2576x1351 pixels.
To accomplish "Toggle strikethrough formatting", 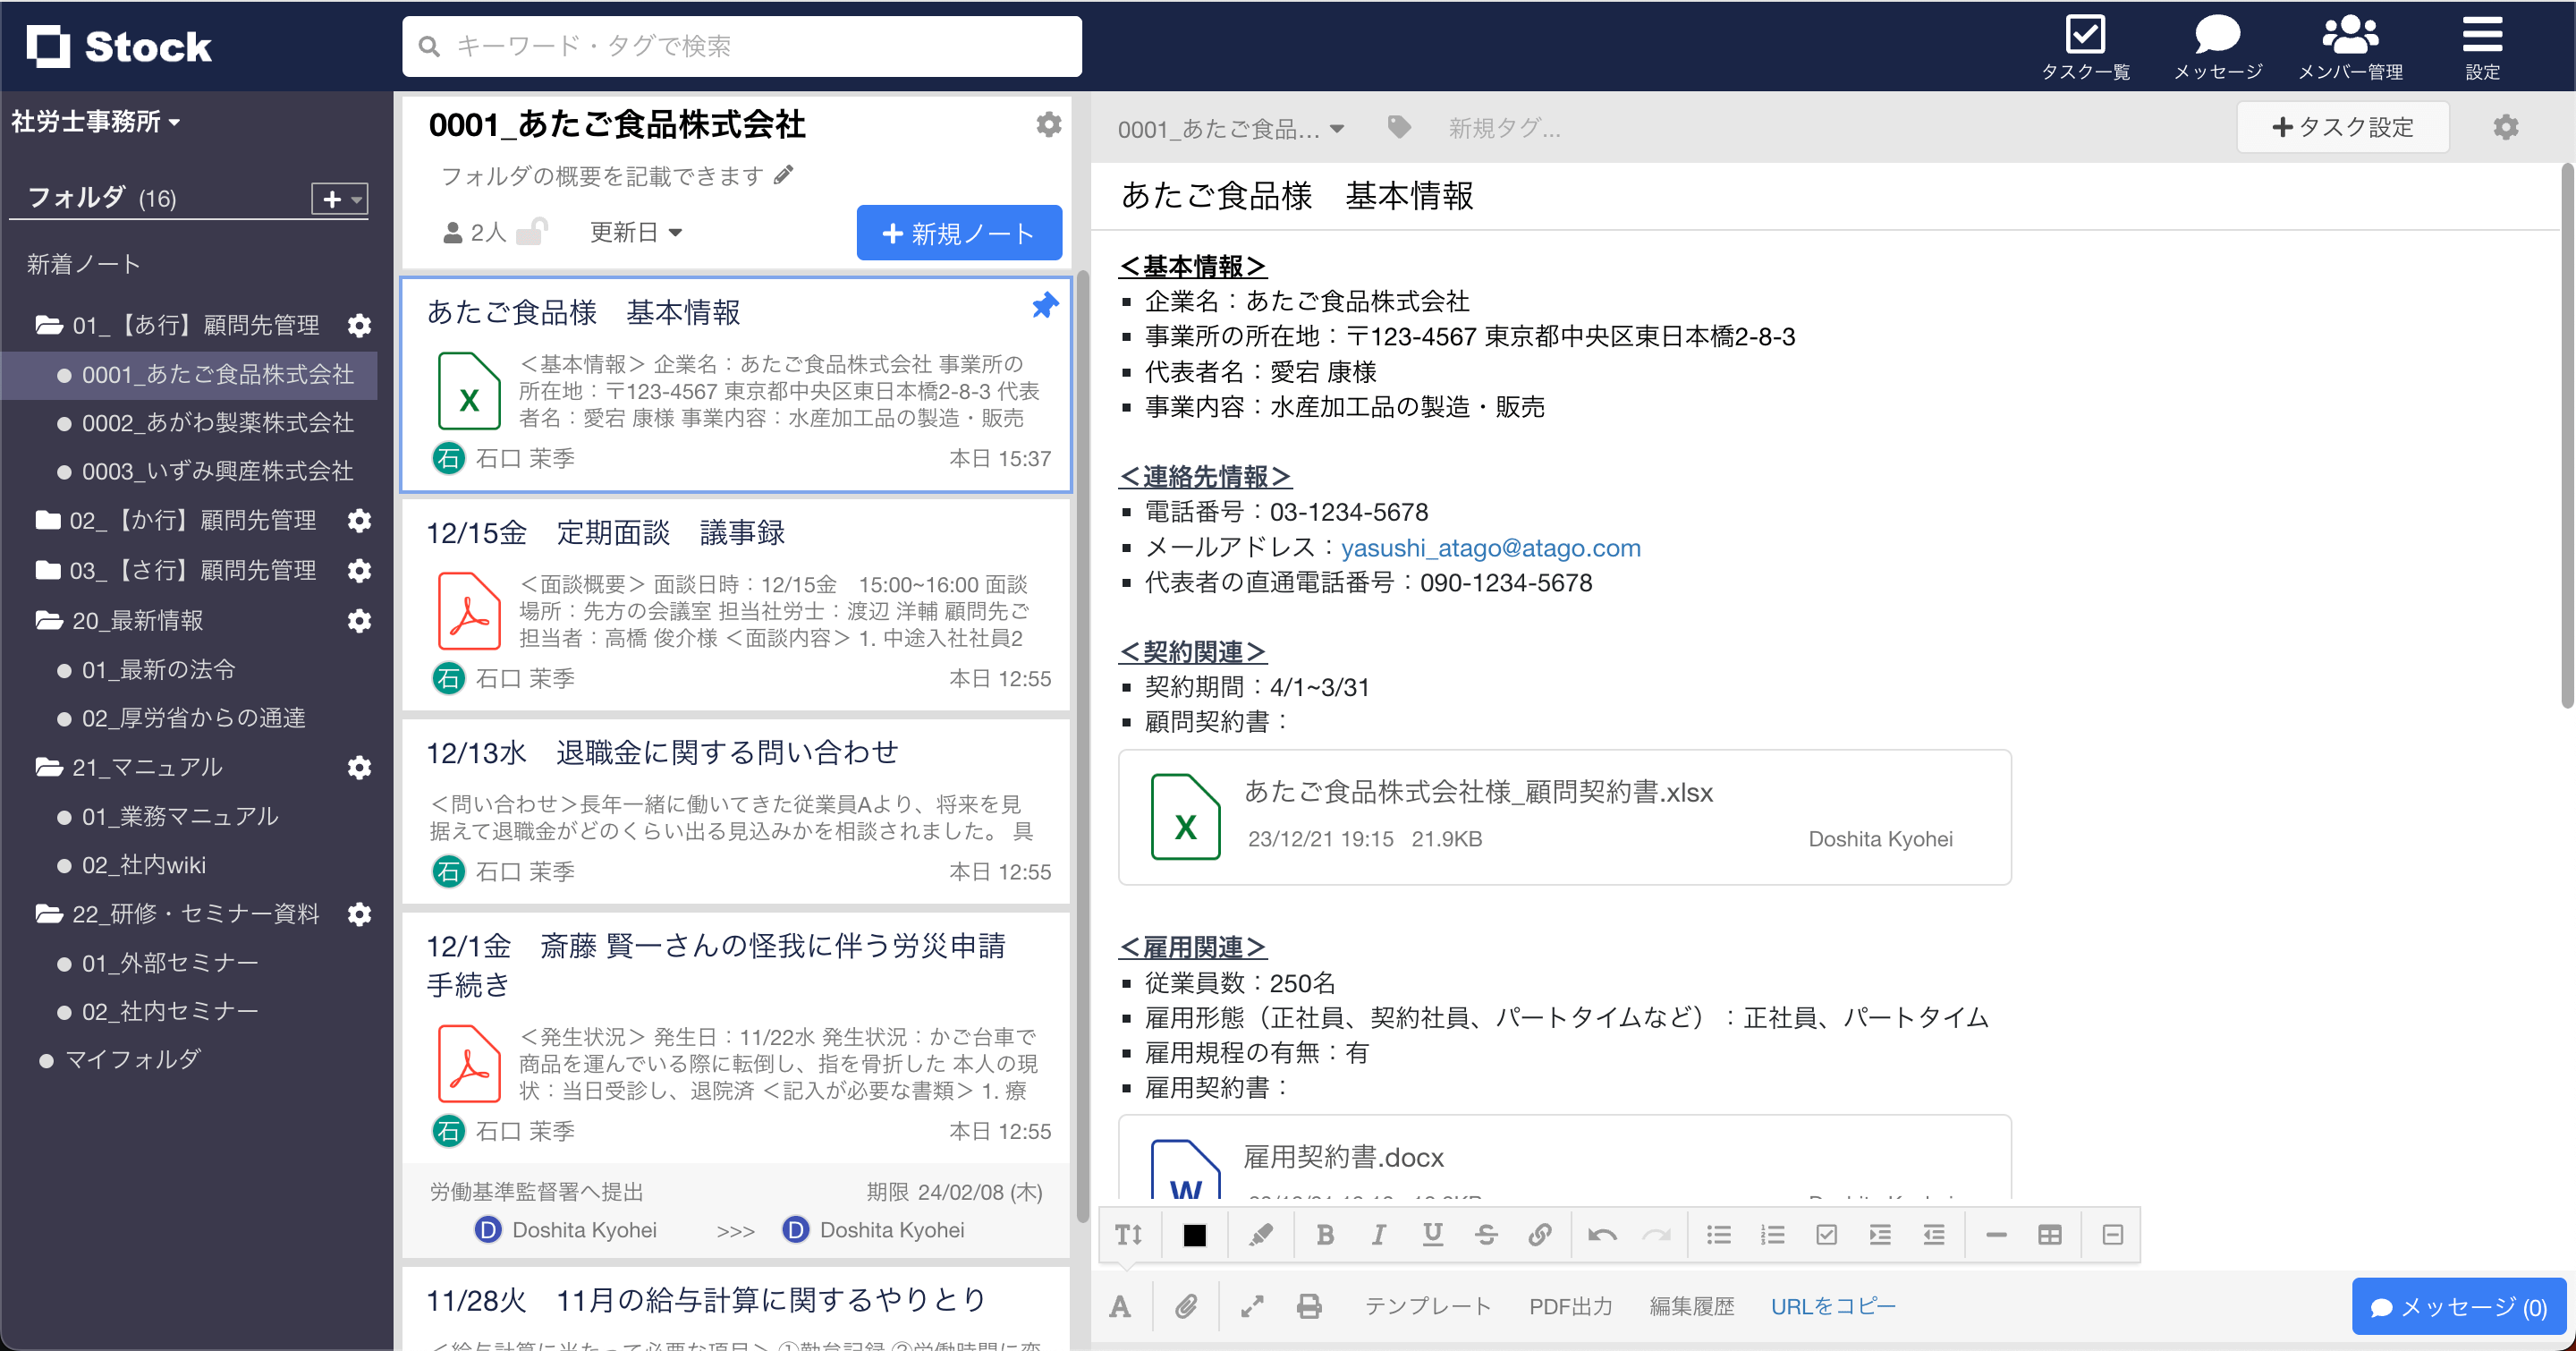I will click(x=1486, y=1234).
